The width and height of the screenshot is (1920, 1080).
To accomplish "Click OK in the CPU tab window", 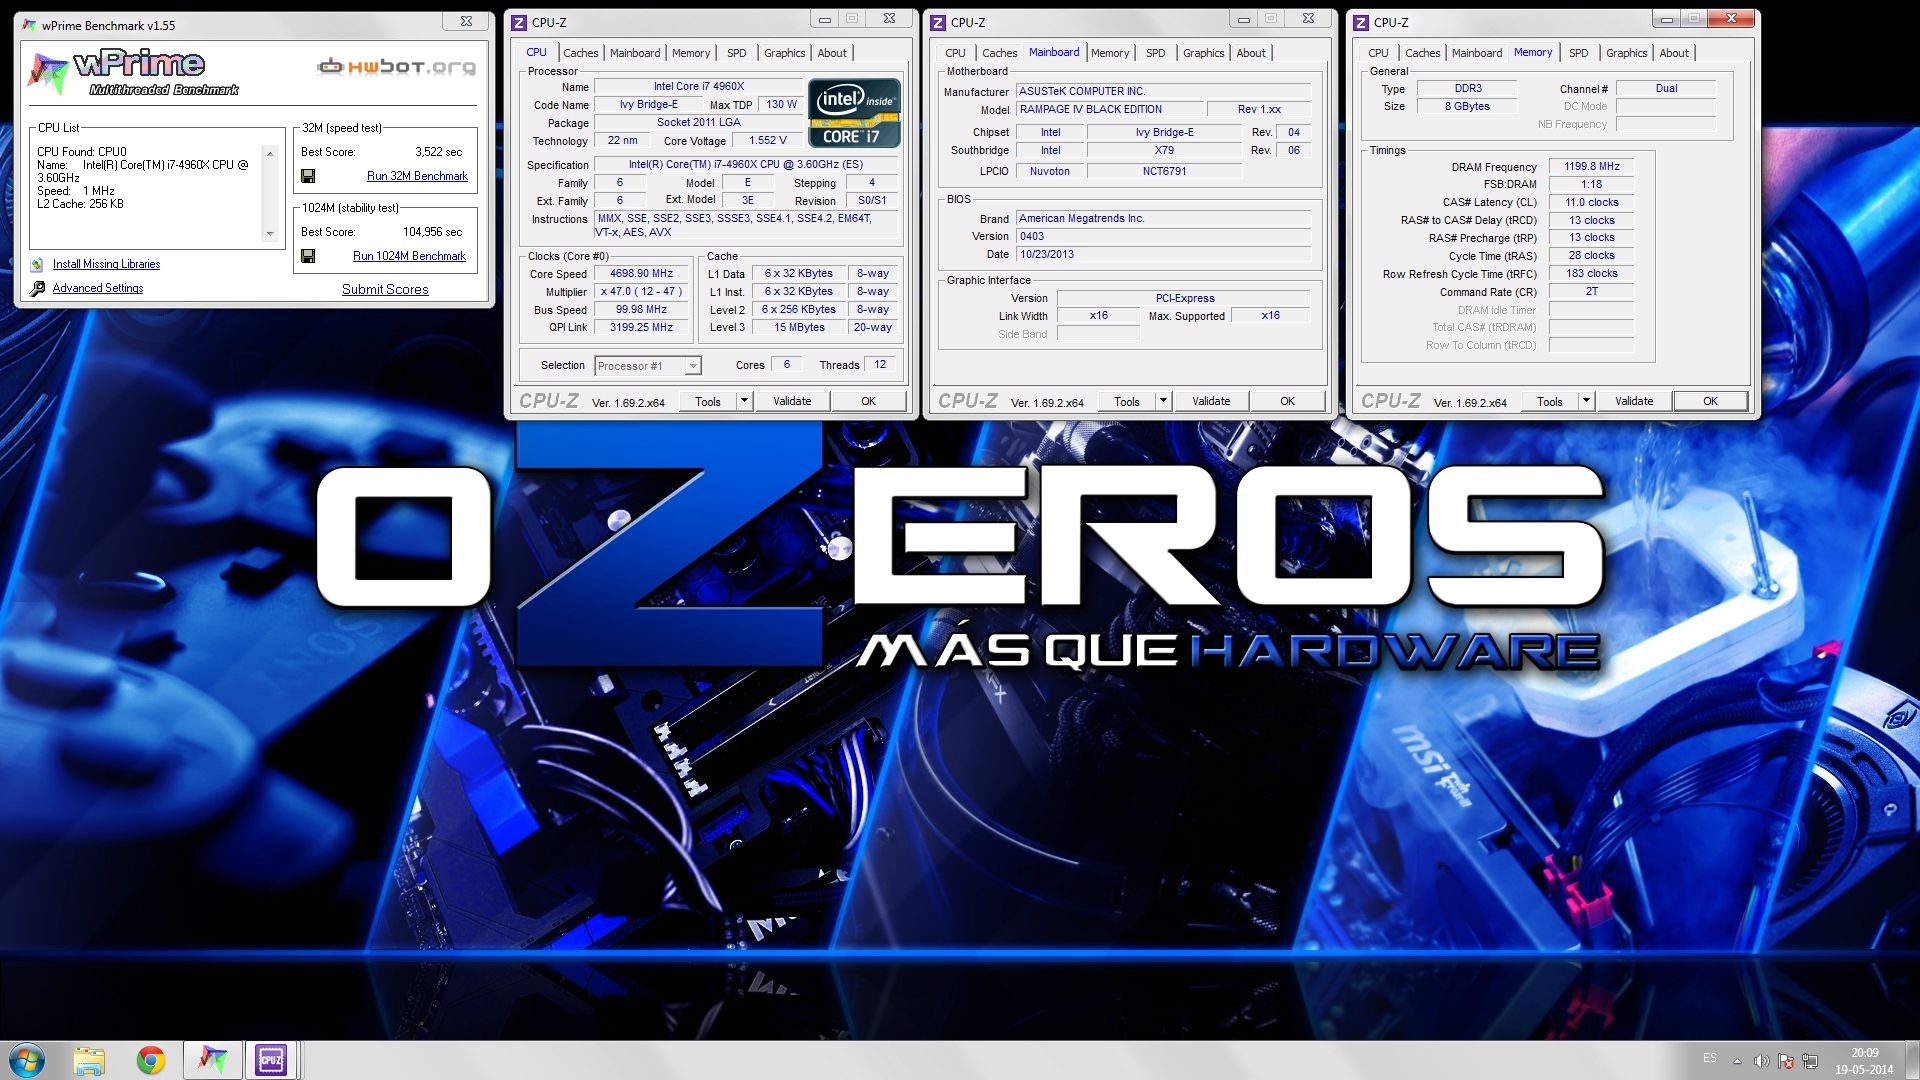I will (x=868, y=401).
